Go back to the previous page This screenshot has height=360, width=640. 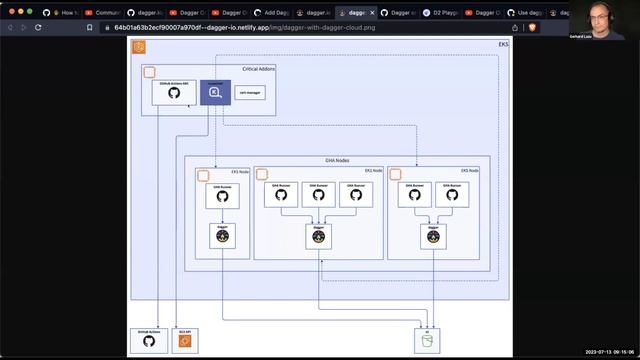[11, 27]
